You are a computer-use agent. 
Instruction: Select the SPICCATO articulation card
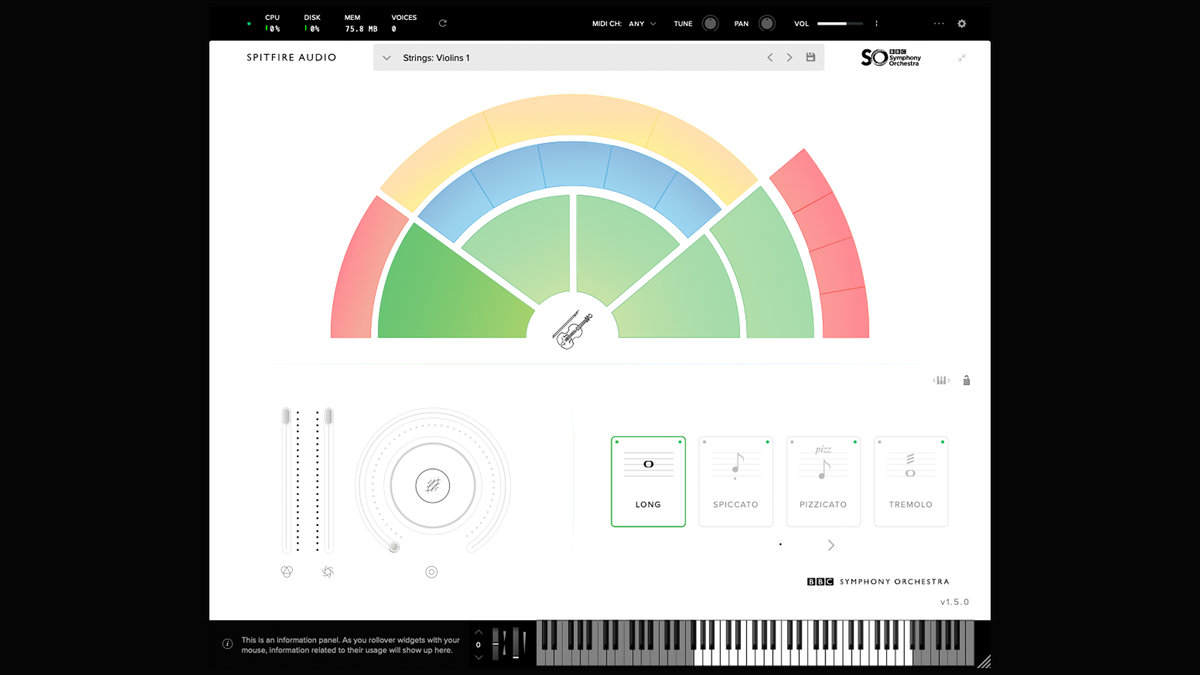point(736,480)
